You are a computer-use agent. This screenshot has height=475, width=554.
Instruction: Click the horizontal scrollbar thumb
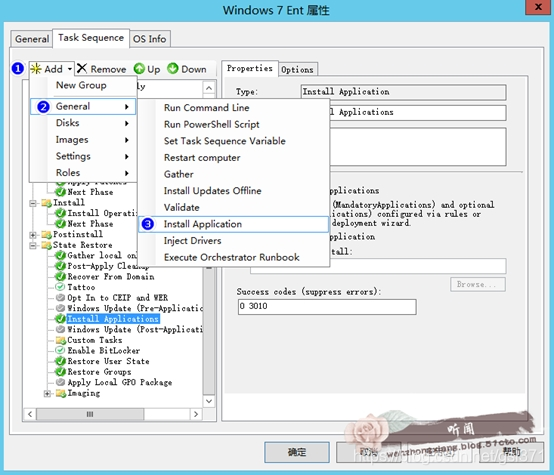(90, 414)
